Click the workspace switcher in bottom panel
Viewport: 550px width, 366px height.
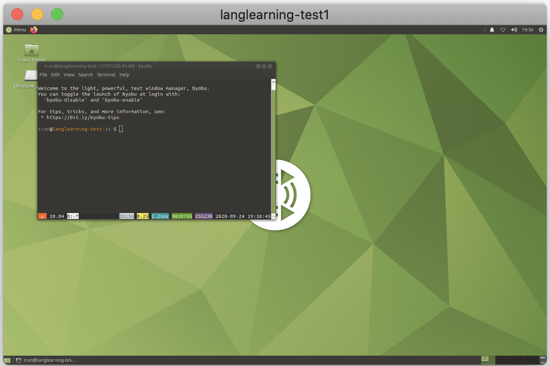[510, 360]
